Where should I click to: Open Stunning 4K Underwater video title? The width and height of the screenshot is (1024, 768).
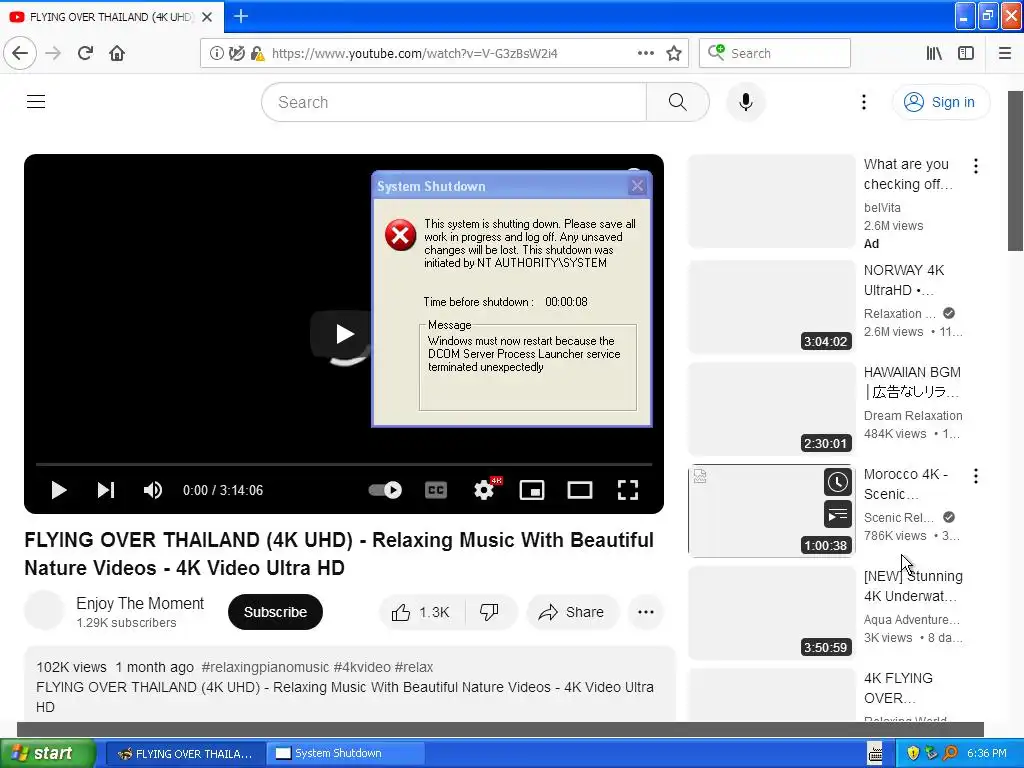913,586
